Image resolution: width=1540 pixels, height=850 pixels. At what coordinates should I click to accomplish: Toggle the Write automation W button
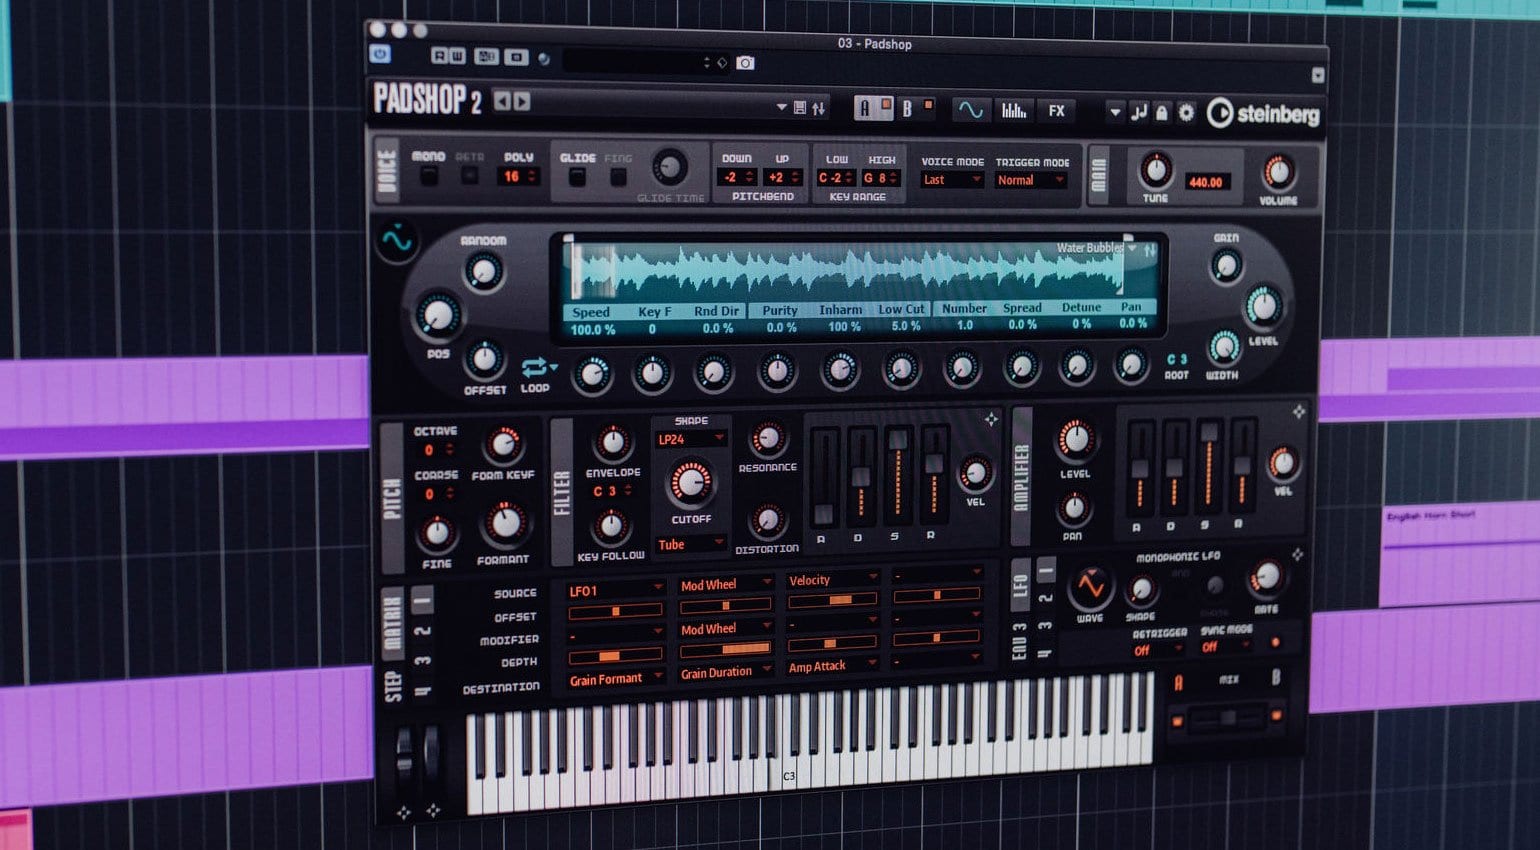456,56
